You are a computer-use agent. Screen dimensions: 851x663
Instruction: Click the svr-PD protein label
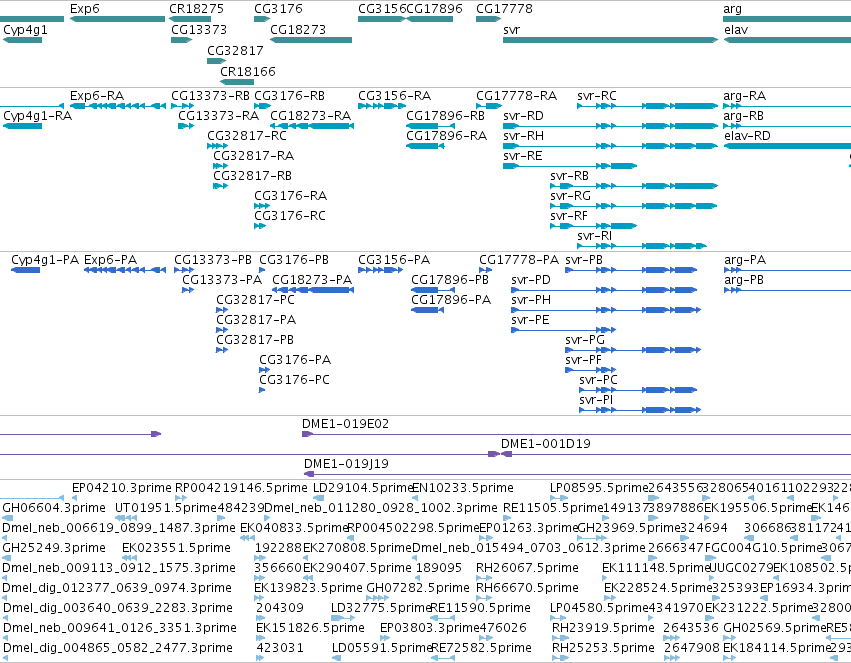pyautogui.click(x=531, y=280)
